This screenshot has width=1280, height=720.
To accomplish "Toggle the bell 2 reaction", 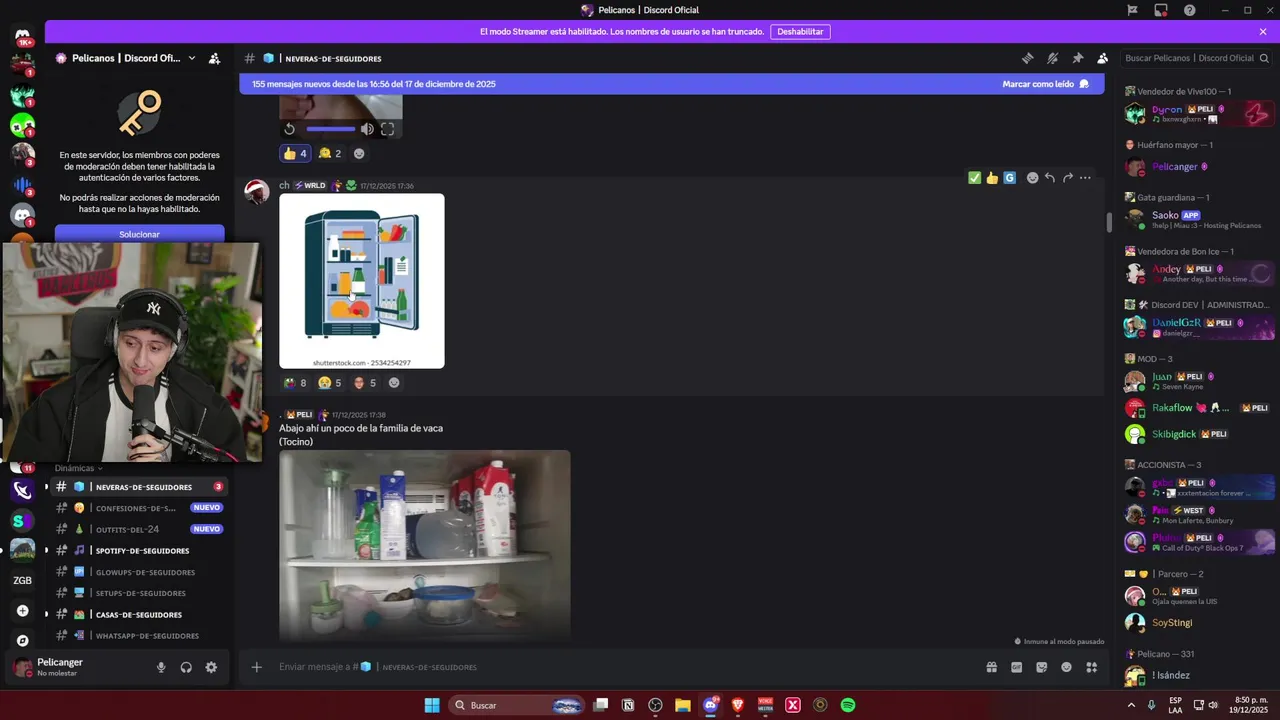I will click(x=330, y=153).
